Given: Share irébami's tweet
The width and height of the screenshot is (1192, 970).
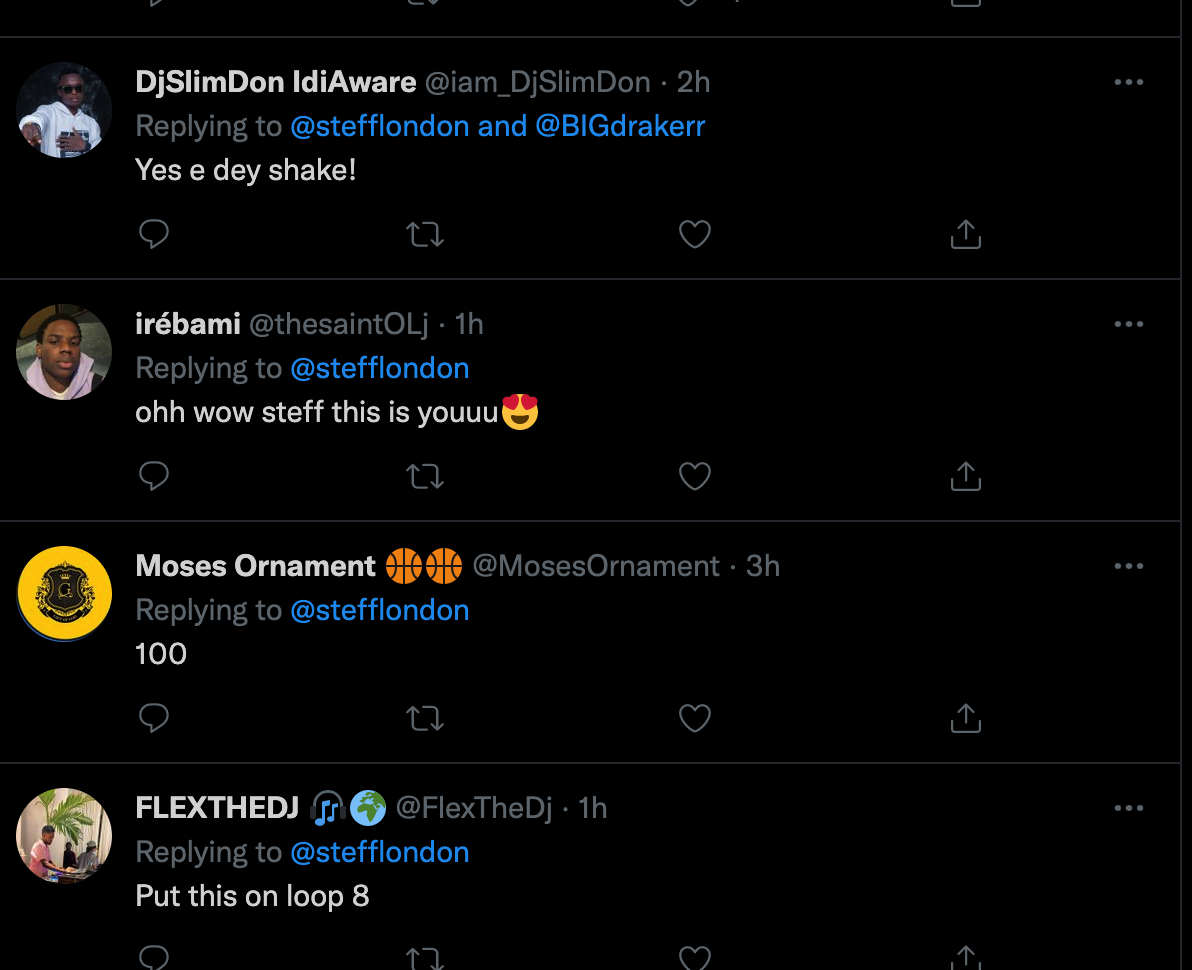Looking at the screenshot, I should 965,476.
